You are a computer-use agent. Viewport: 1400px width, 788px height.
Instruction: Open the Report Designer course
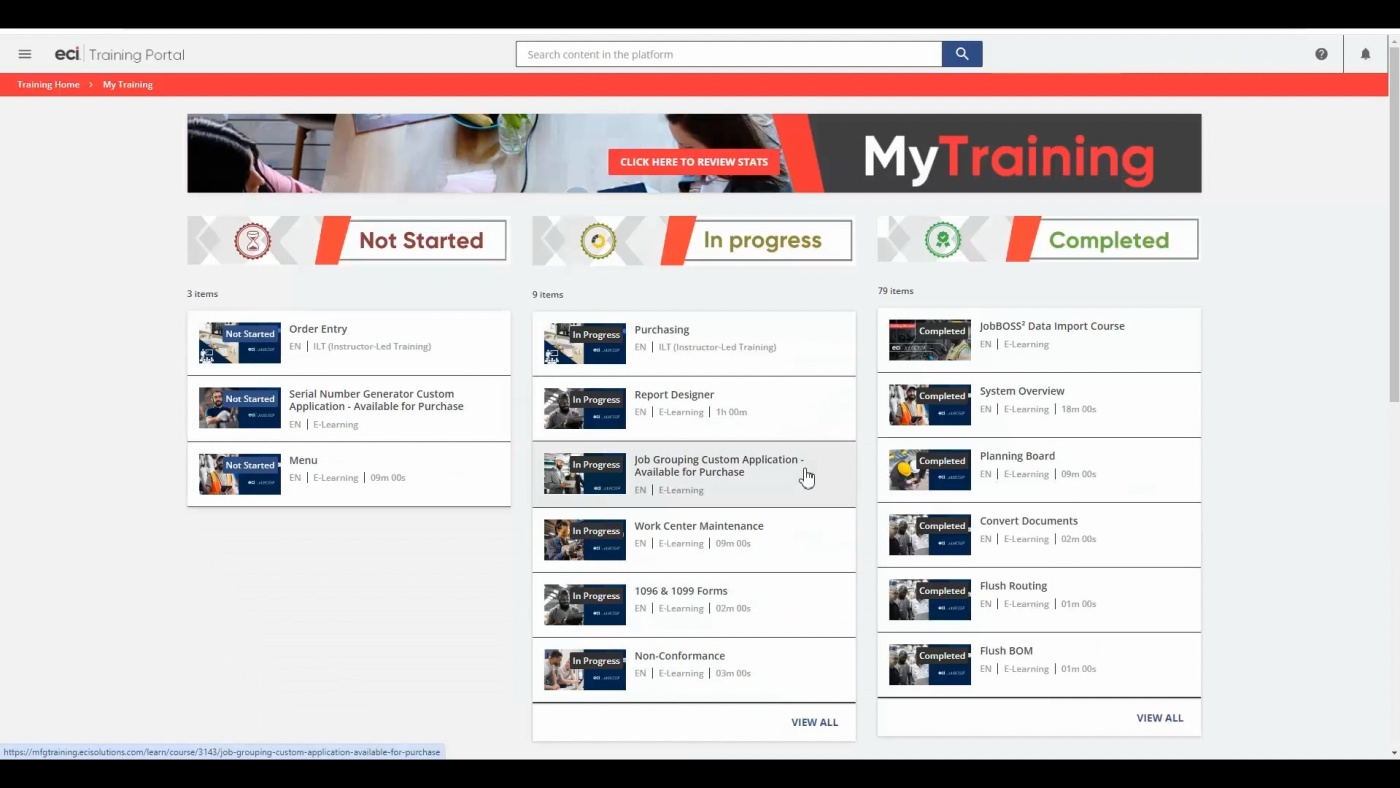694,409
